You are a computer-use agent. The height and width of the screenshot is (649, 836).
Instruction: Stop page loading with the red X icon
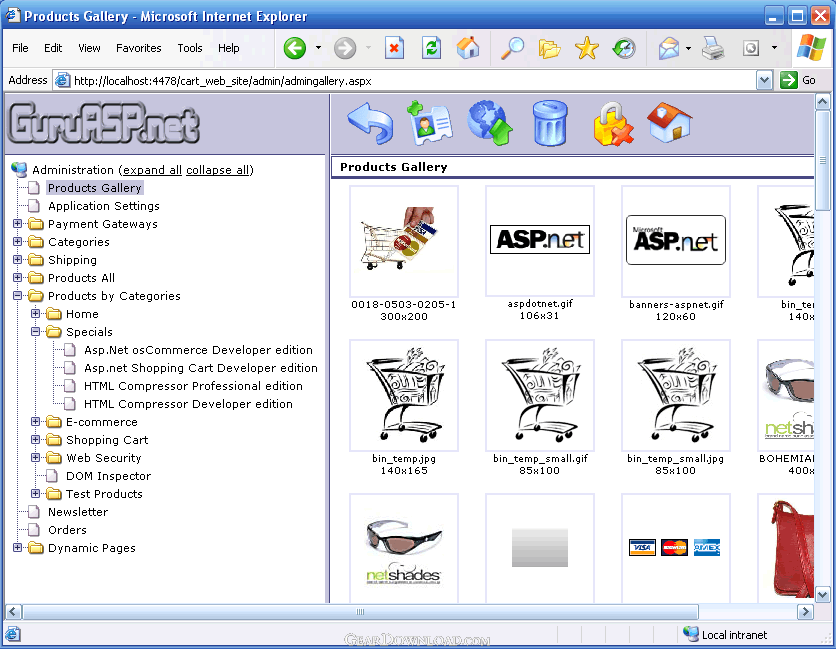(394, 48)
